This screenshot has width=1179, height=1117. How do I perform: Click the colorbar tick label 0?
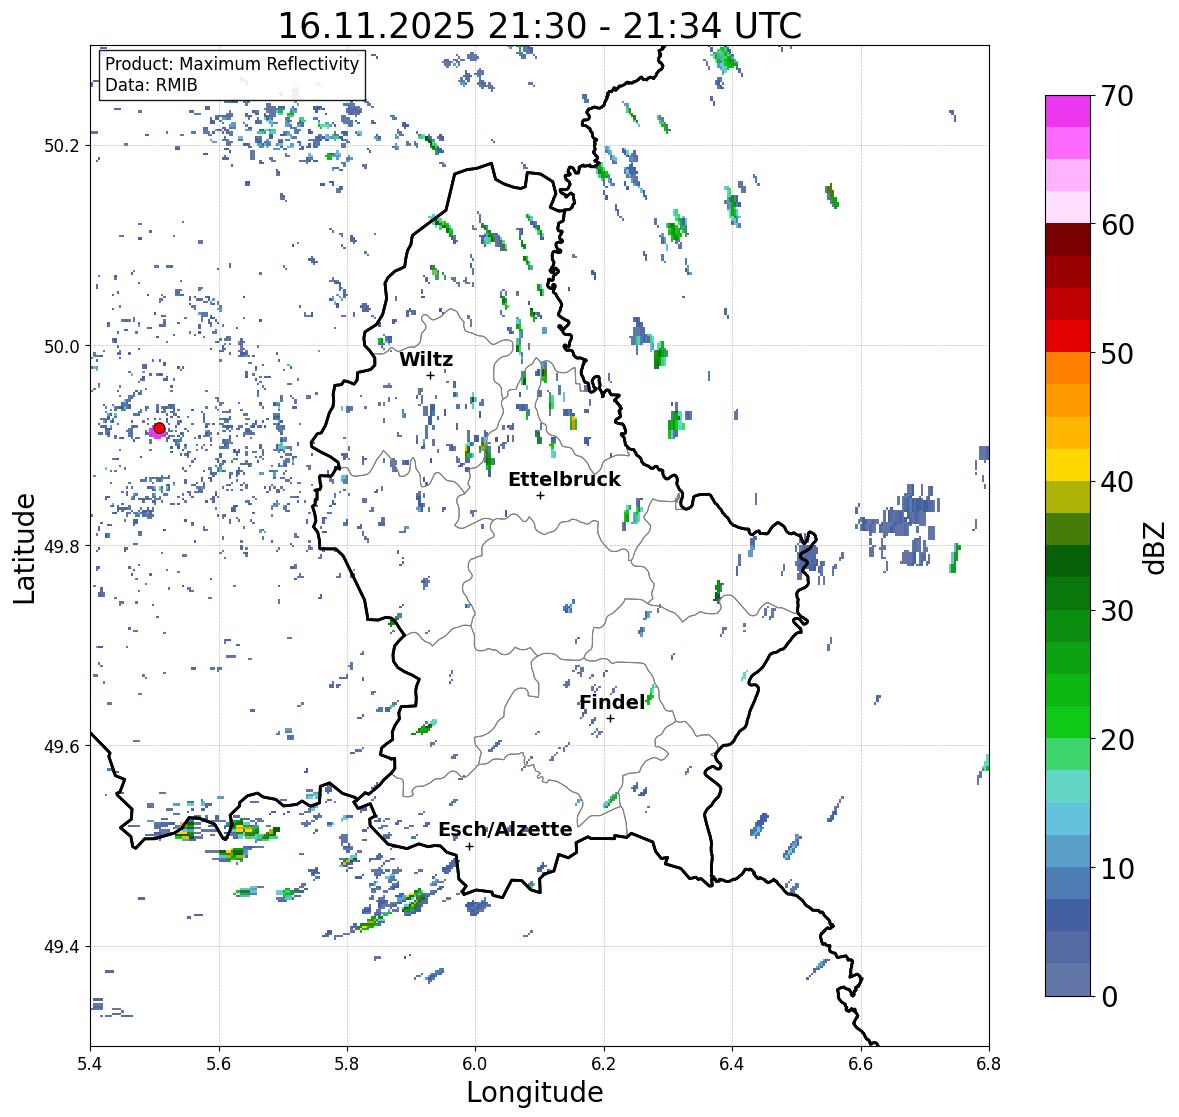[x=1109, y=997]
